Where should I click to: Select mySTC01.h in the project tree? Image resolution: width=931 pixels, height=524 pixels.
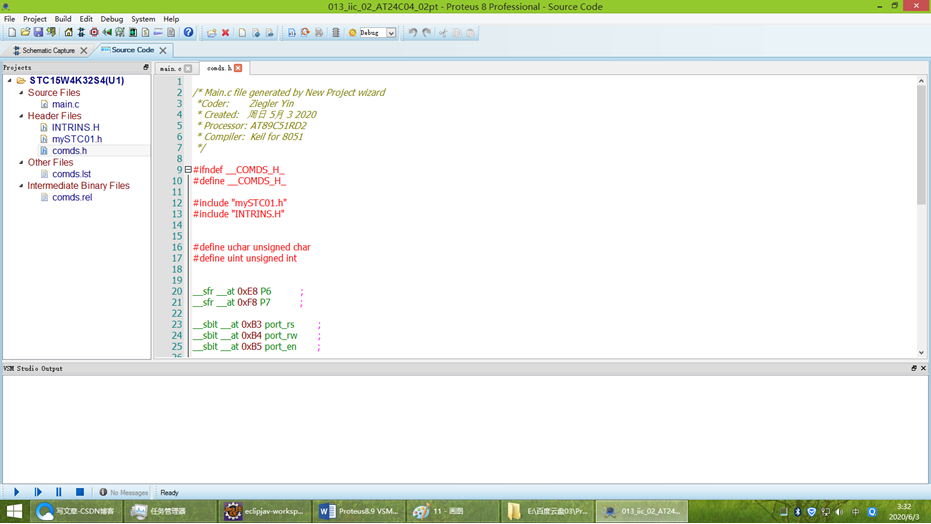pyautogui.click(x=77, y=139)
